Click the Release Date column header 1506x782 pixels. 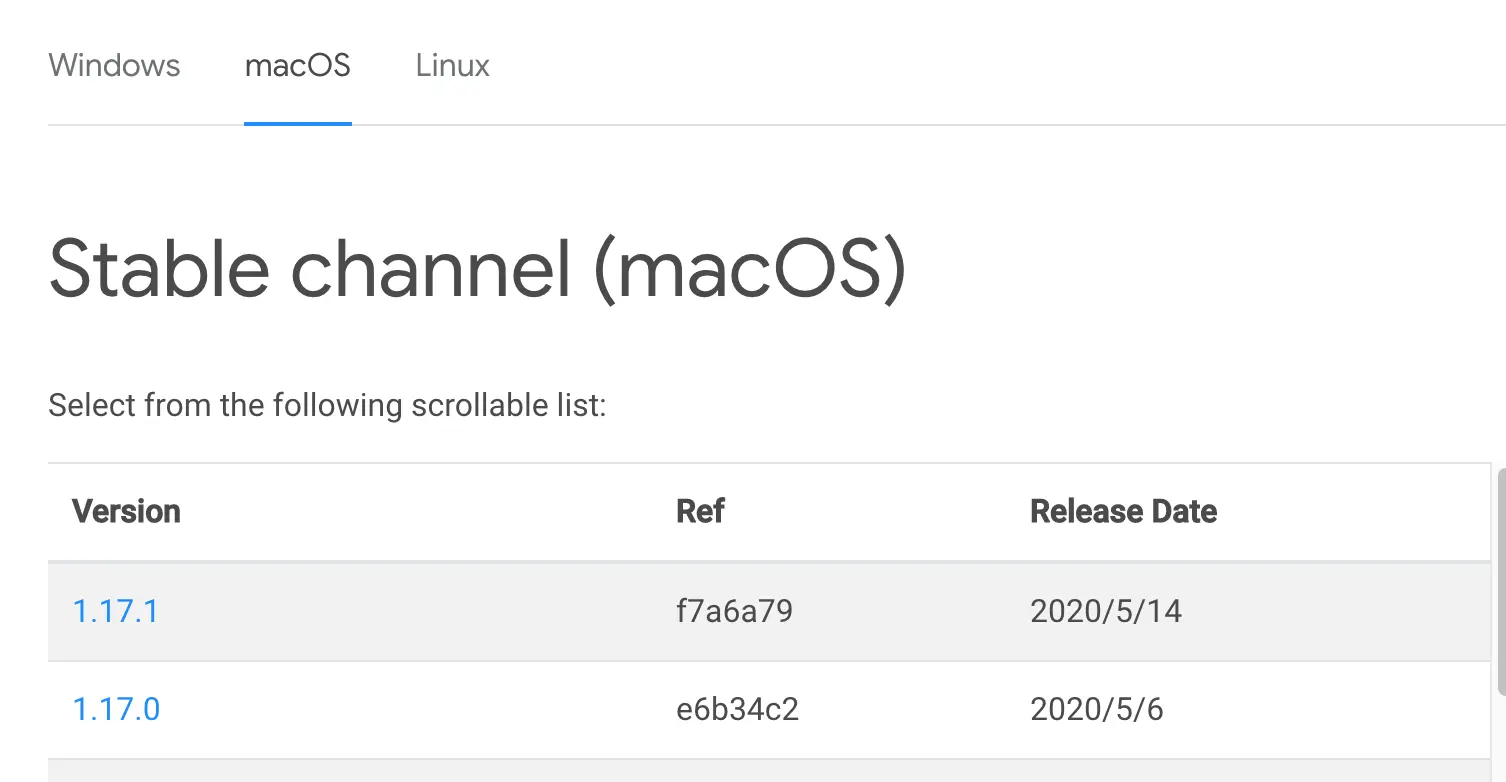pyautogui.click(x=1123, y=511)
